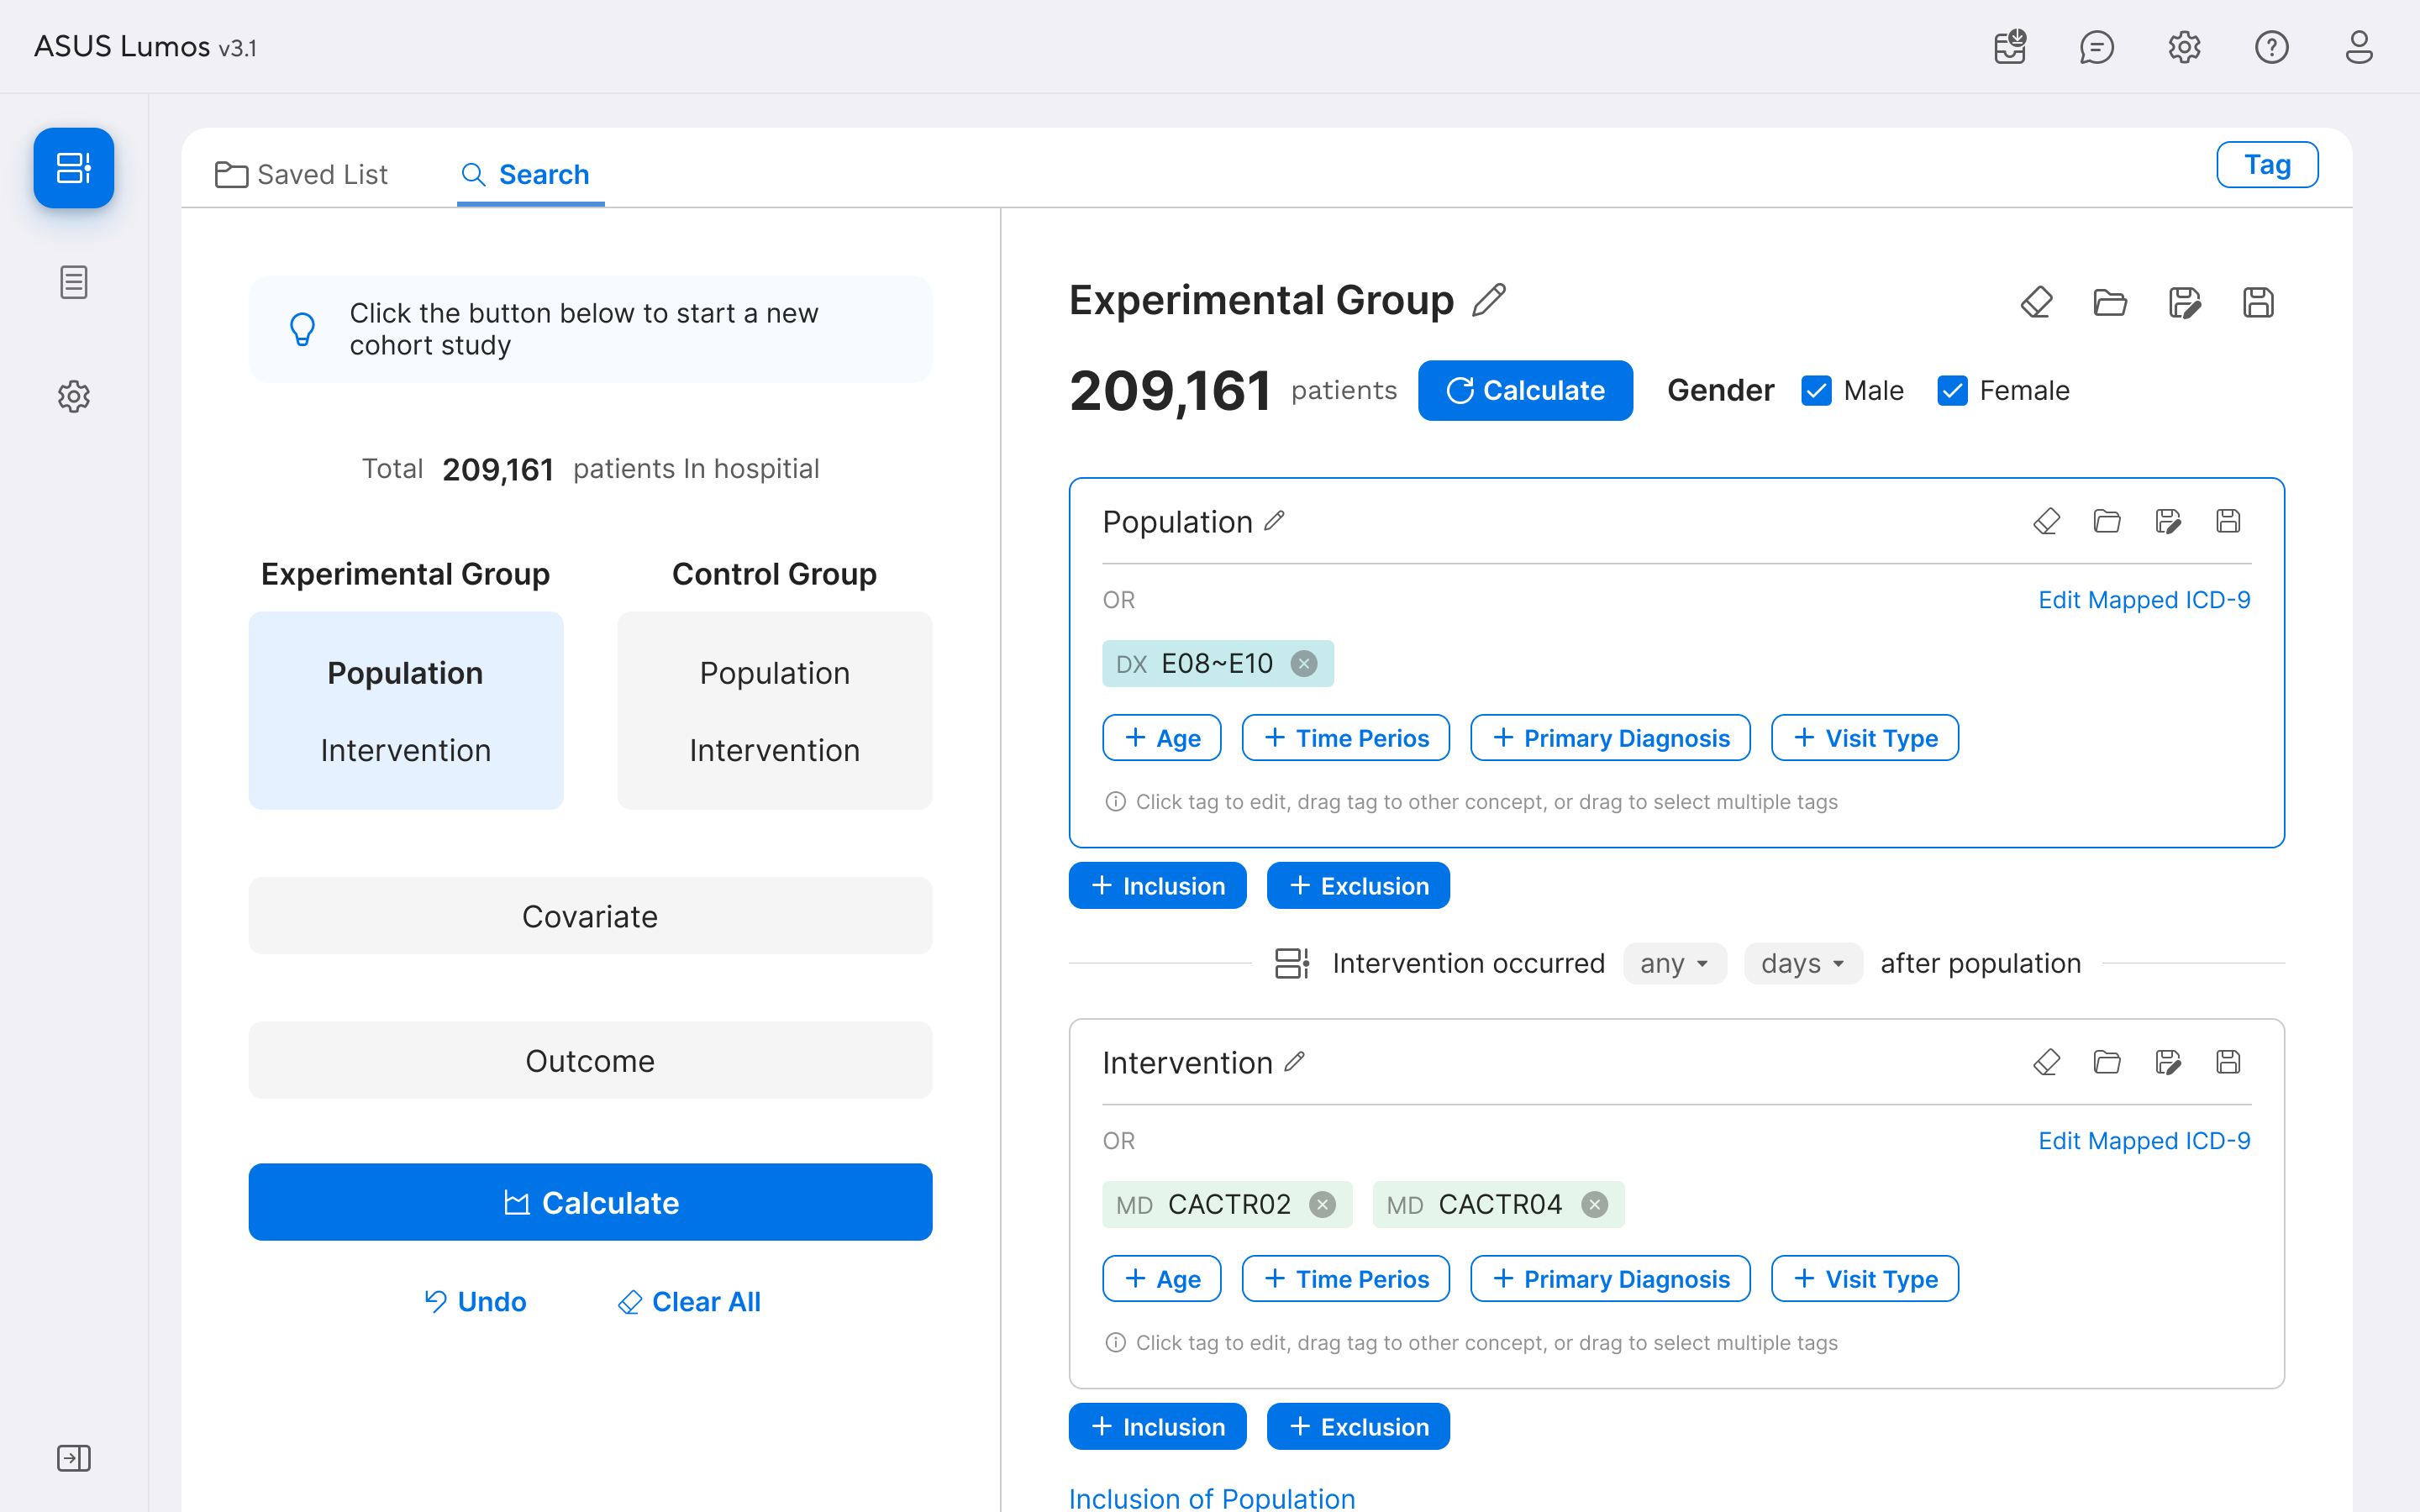Open folder icon in Population panel header

2106,521
